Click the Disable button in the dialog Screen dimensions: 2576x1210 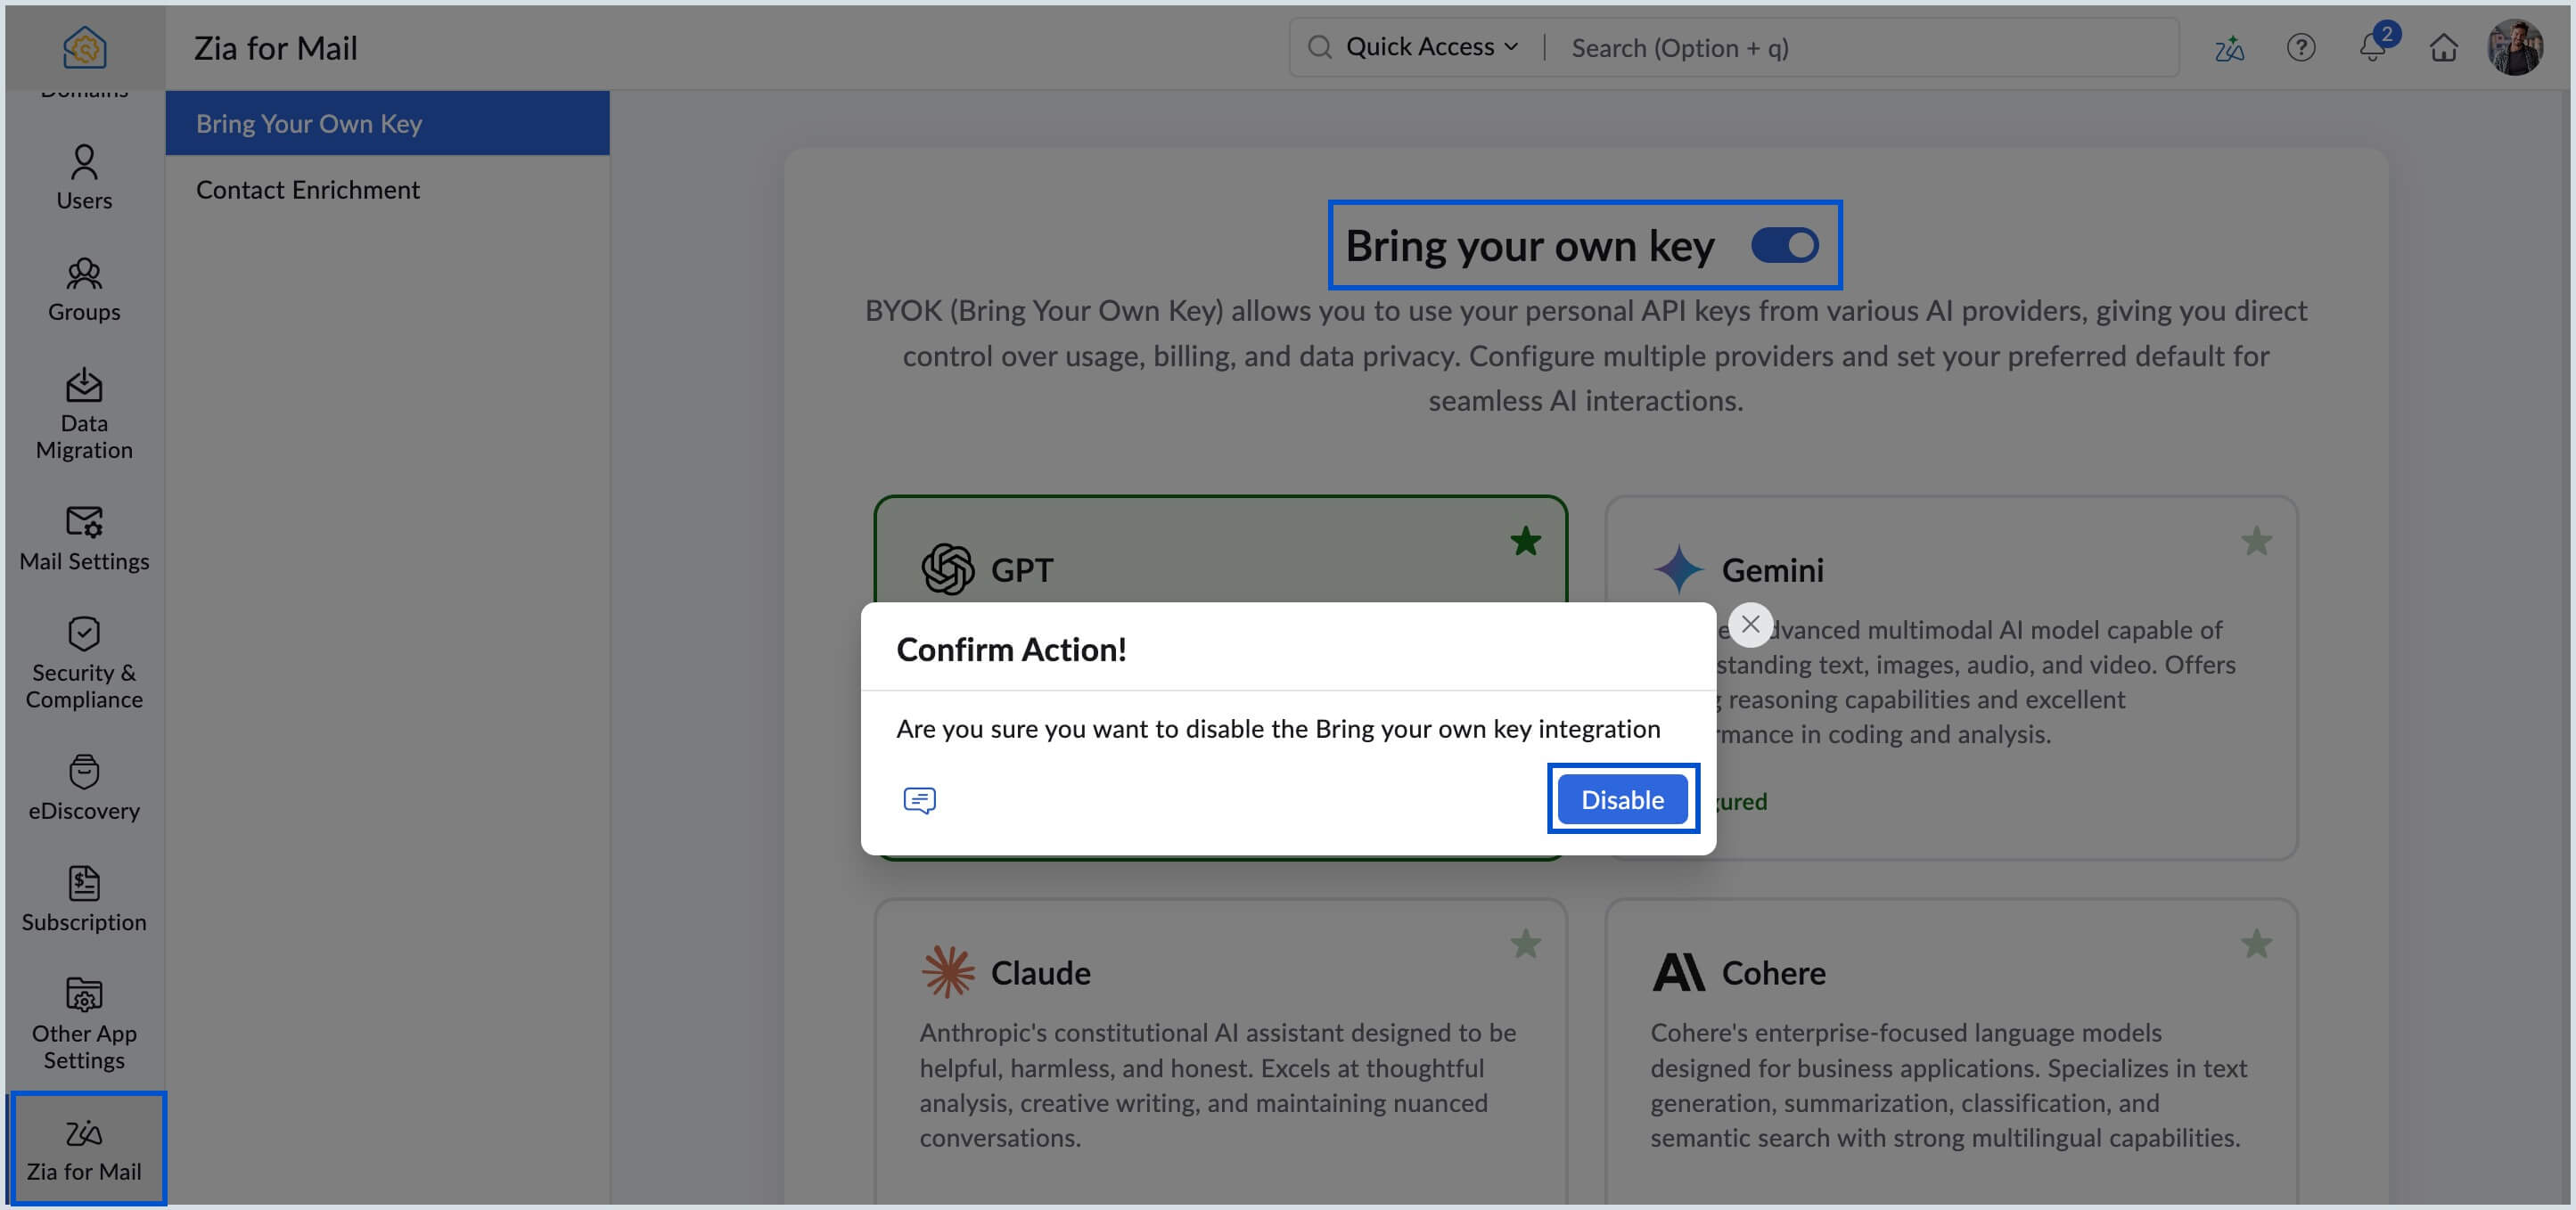click(1621, 799)
